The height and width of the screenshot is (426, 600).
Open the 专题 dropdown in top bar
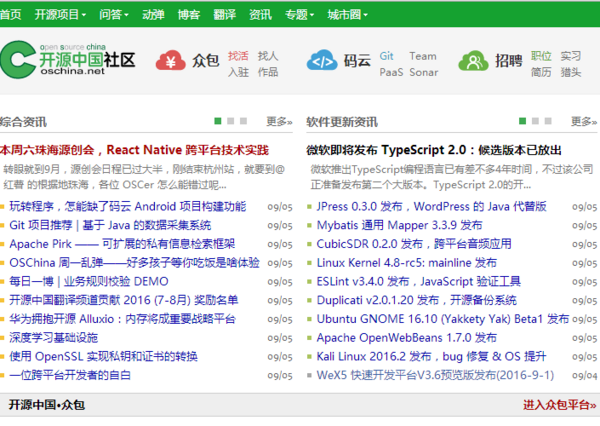(x=299, y=15)
